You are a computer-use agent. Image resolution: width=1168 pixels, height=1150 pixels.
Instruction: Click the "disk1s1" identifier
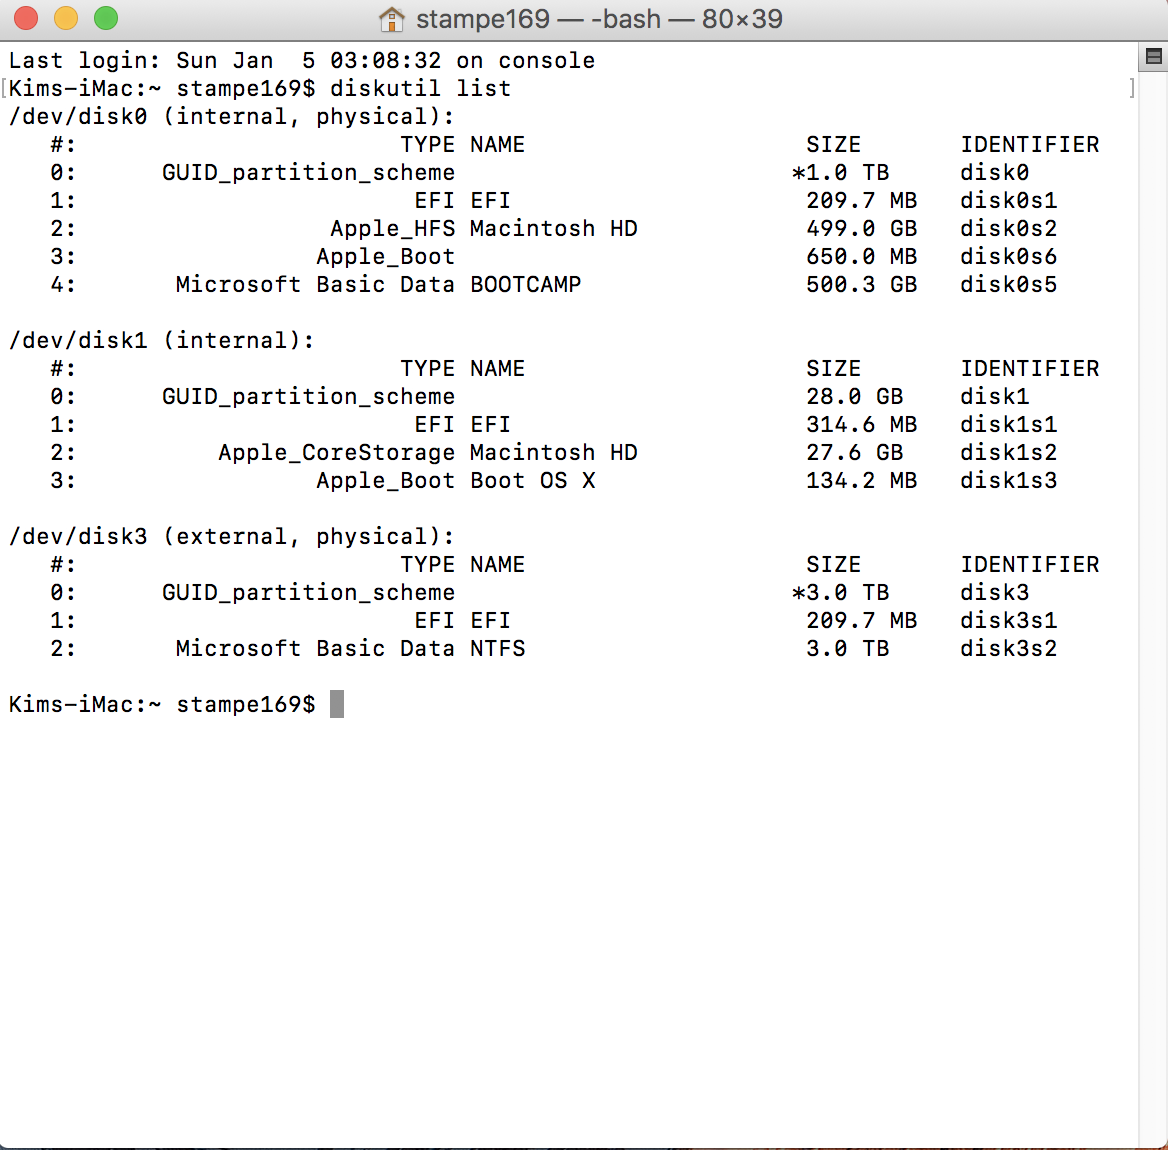coord(1008,425)
